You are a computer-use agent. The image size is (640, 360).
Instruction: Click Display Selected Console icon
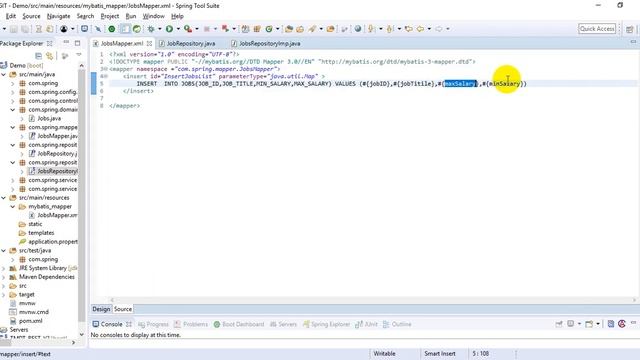(571, 324)
